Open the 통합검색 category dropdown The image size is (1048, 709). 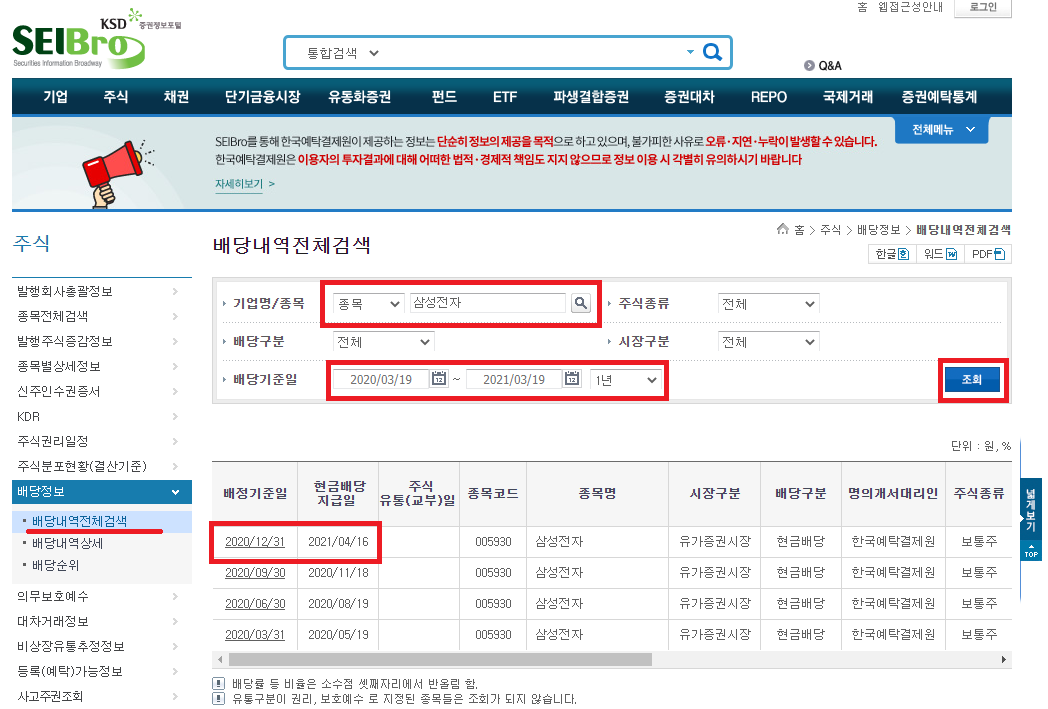343,53
